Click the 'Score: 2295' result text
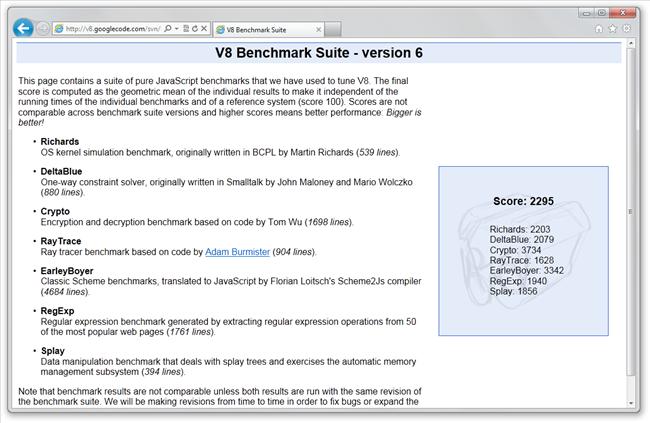Viewport: 650px width, 423px height. [523, 201]
